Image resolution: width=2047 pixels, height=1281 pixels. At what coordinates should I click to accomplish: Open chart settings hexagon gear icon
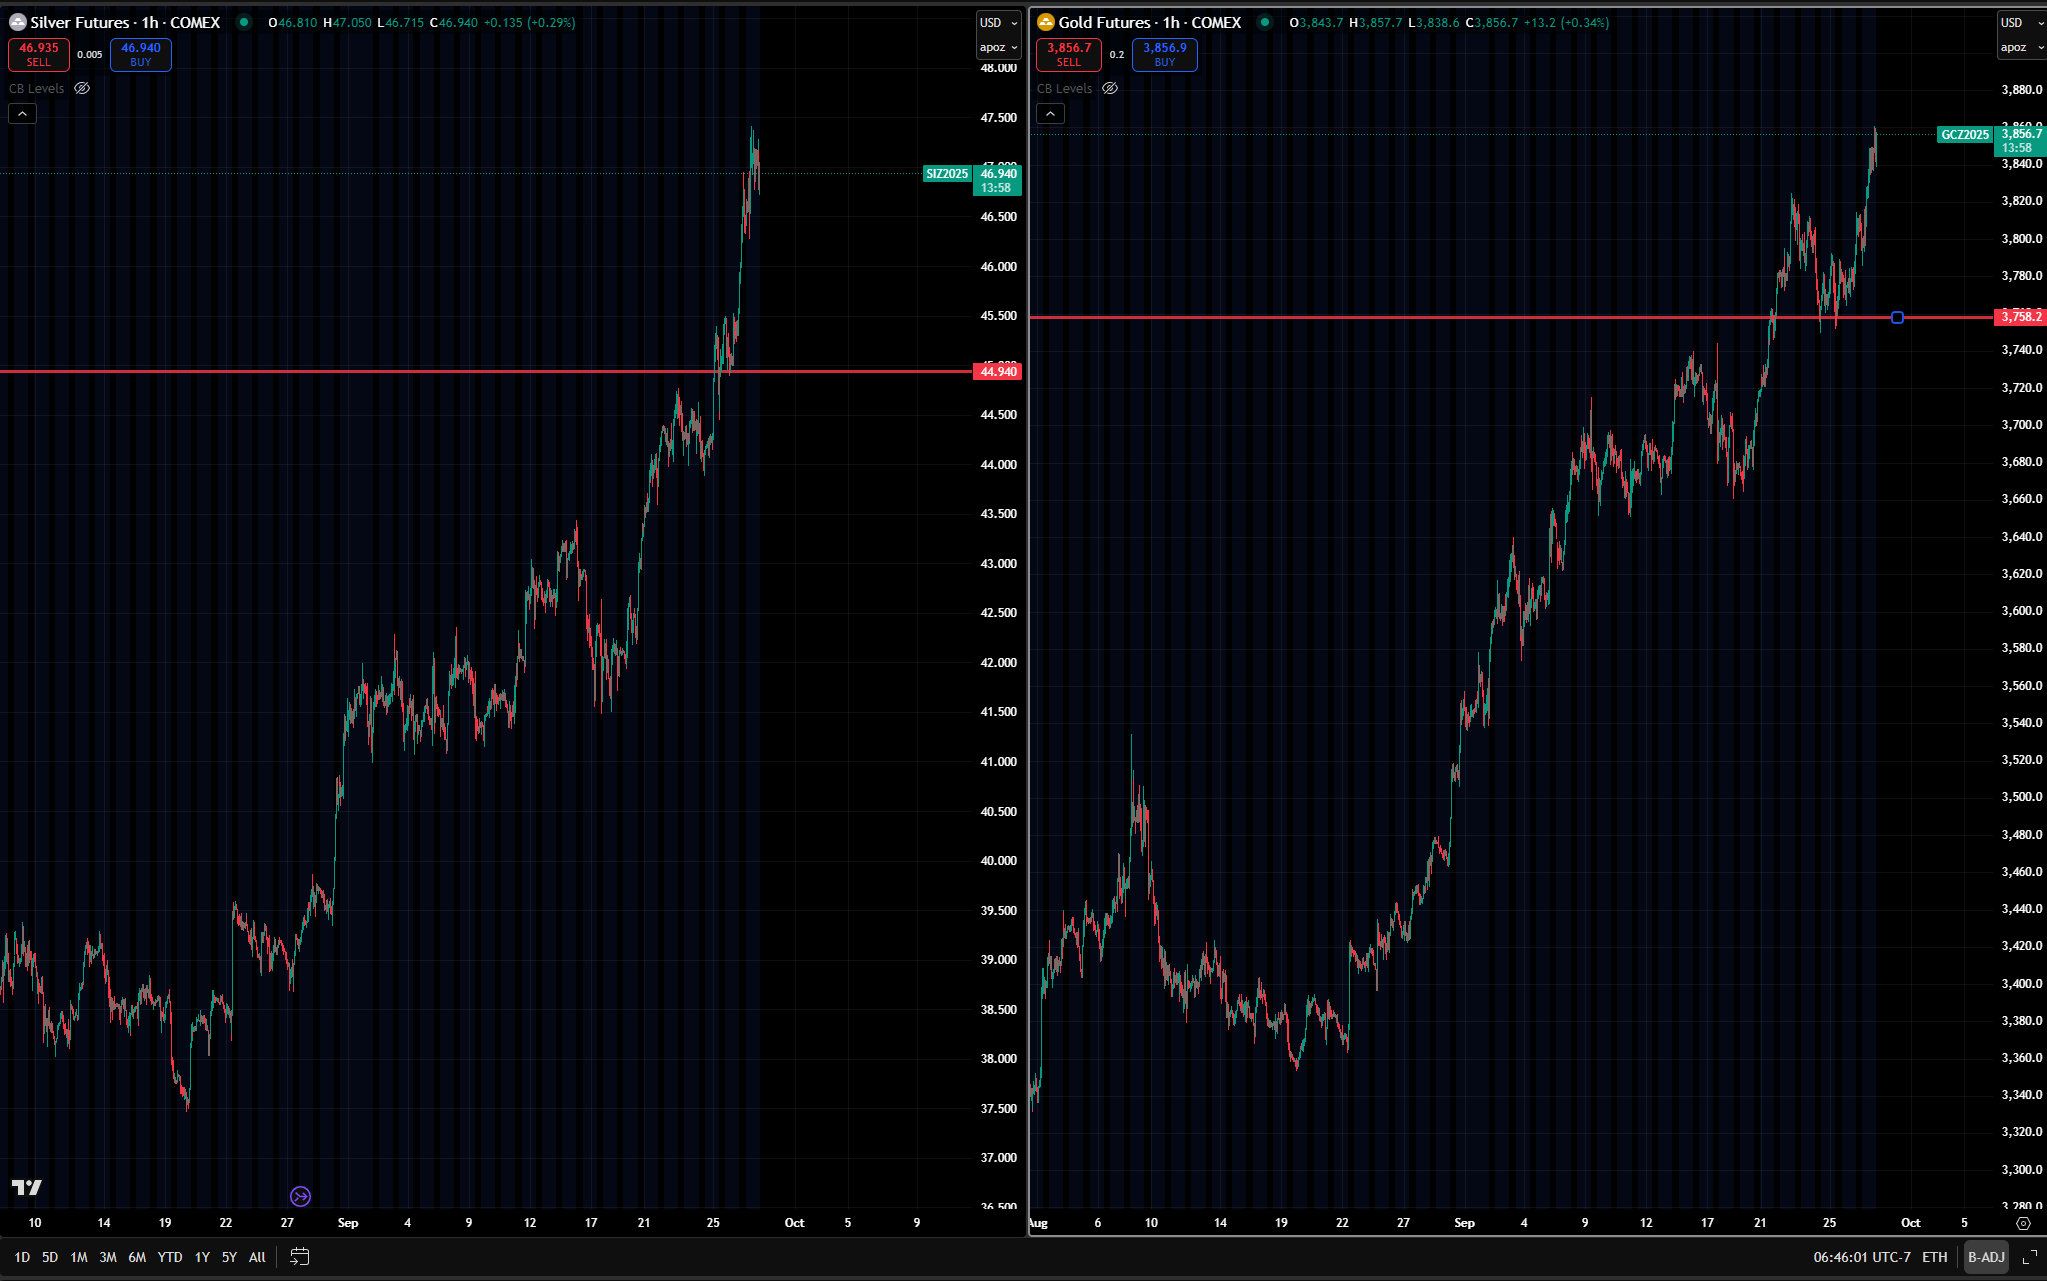tap(2023, 1223)
